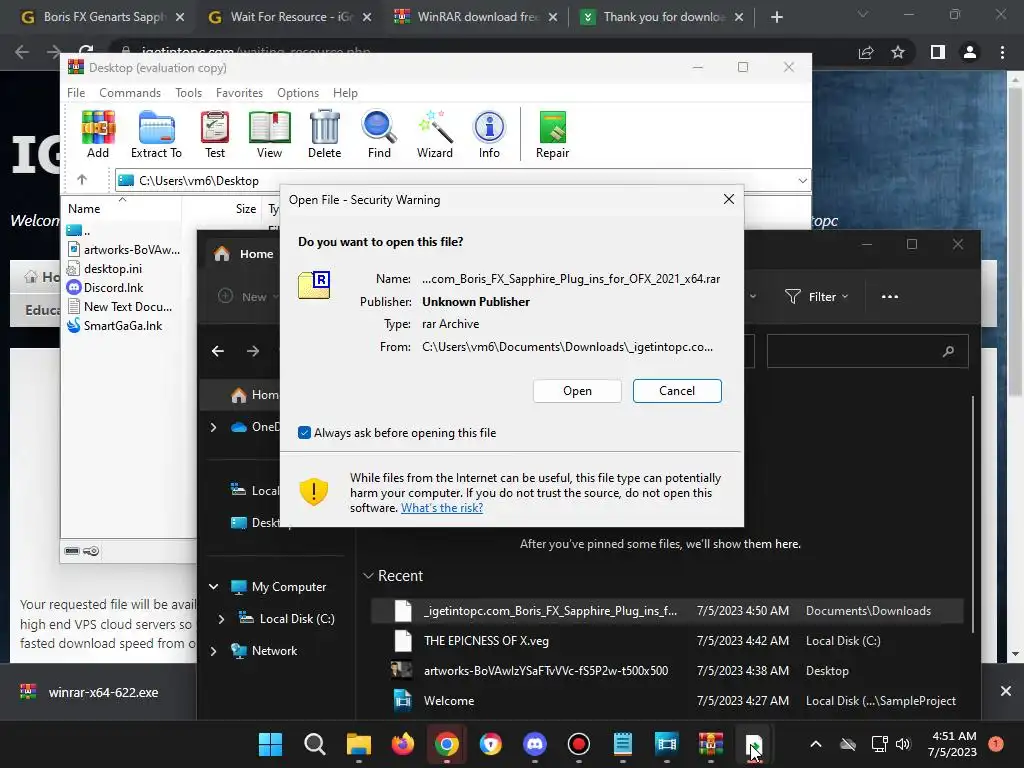1024x768 pixels.
Task: Click the Windows Start button on taskbar
Action: (270, 744)
